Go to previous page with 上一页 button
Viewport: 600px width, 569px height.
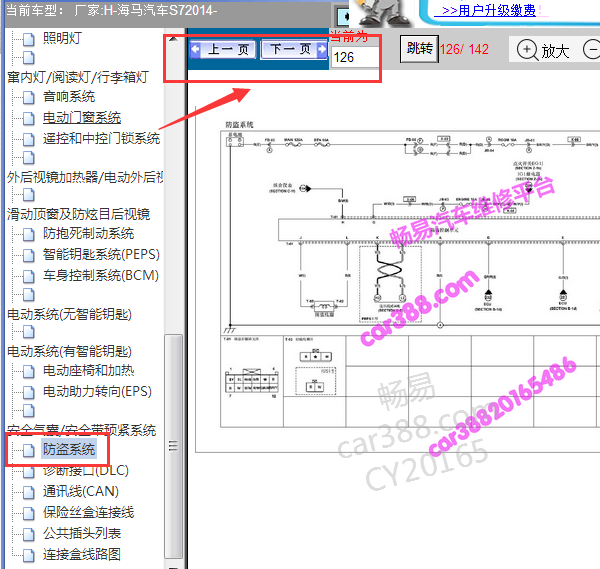coord(223,49)
